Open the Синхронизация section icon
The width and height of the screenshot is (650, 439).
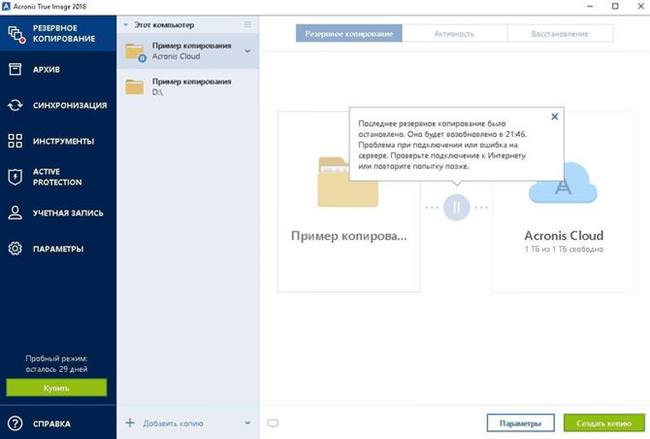pyautogui.click(x=15, y=105)
